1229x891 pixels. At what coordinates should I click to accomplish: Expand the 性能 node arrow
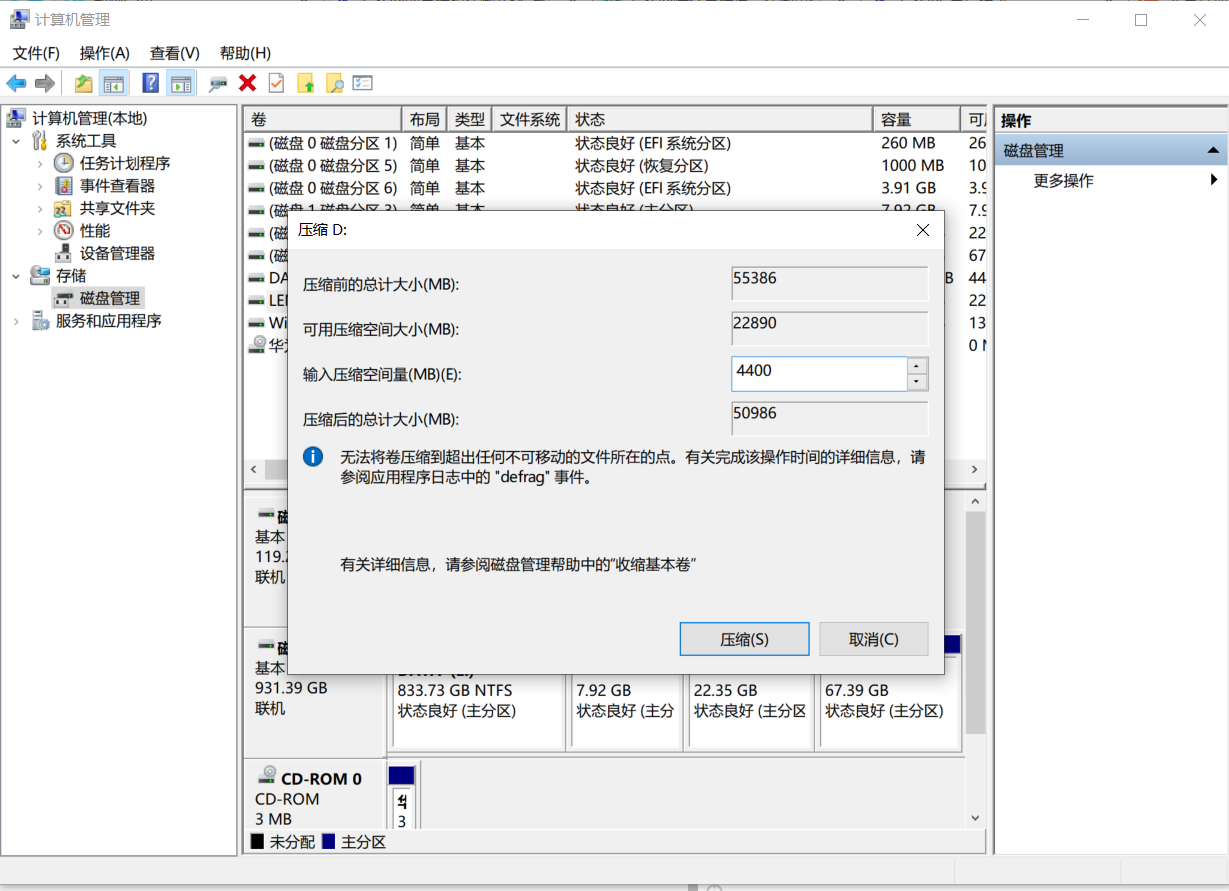[x=40, y=231]
